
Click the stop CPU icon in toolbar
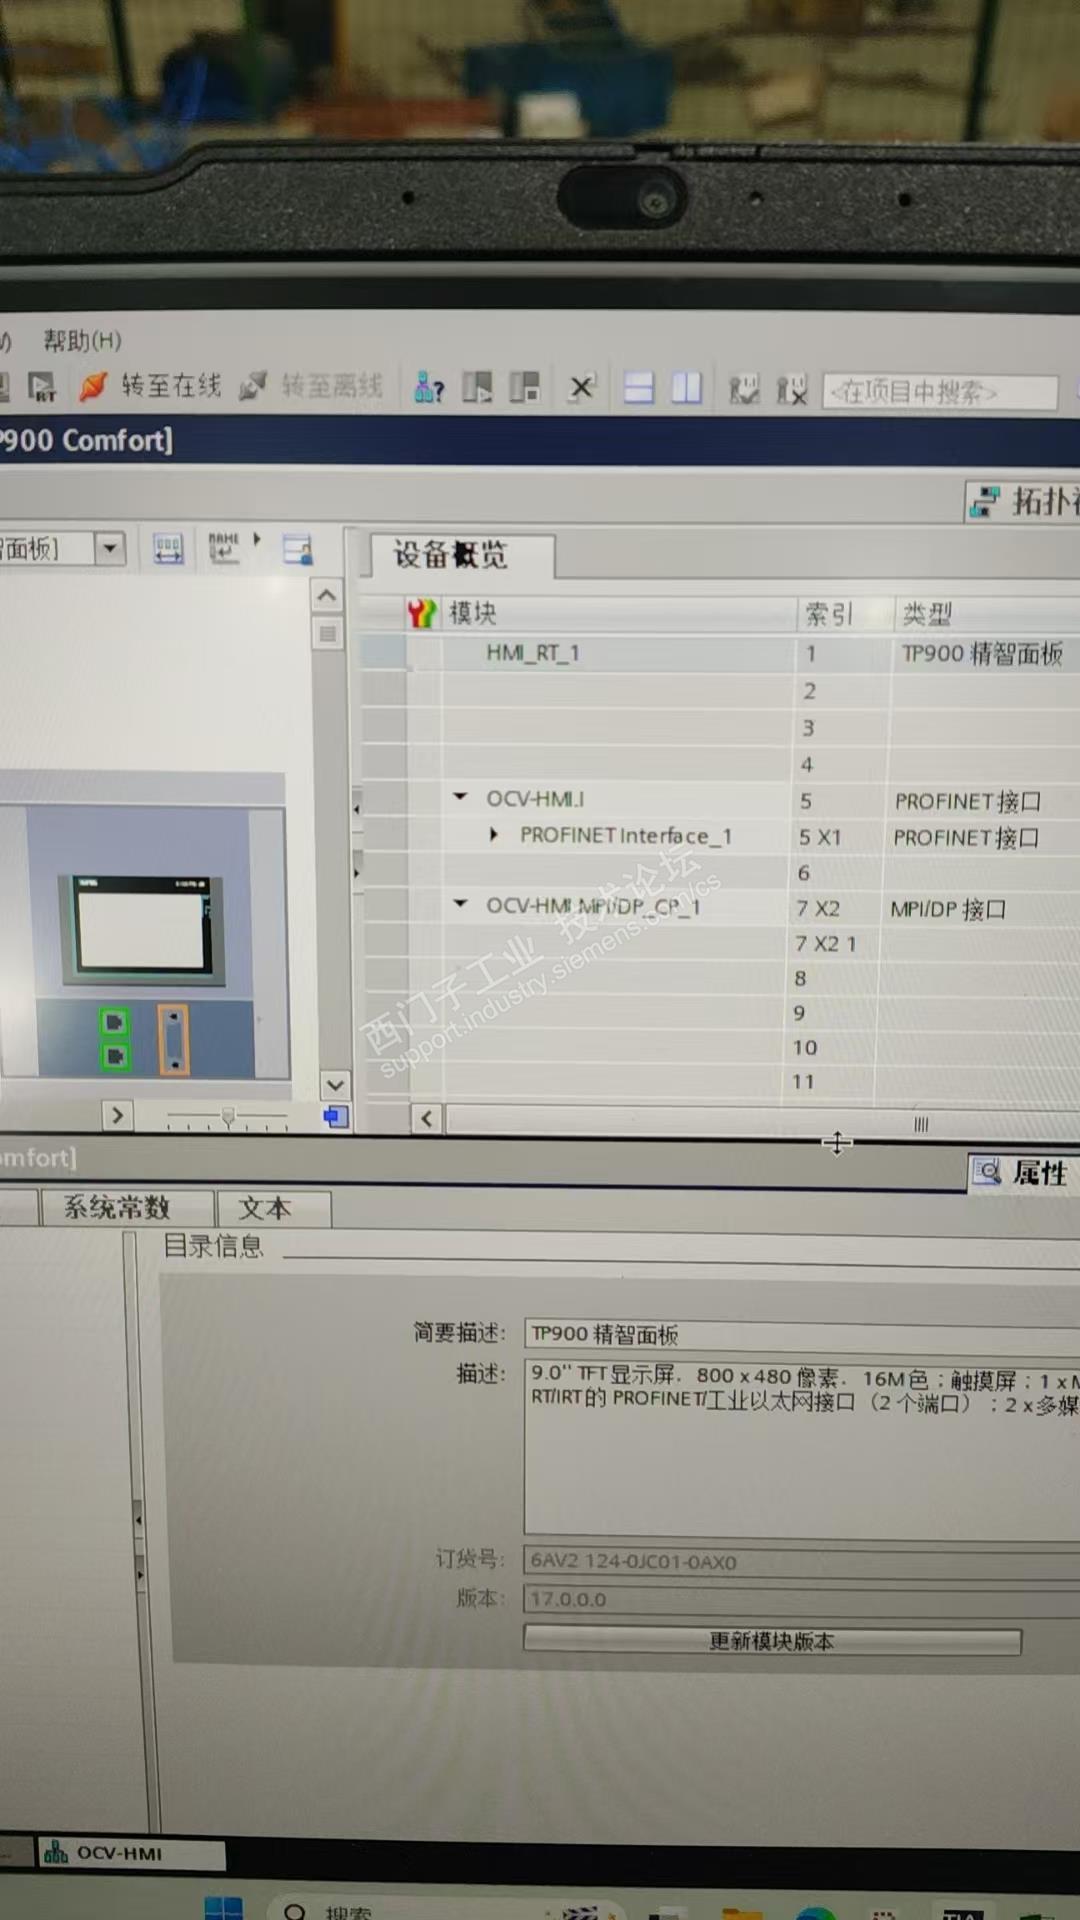pos(524,387)
